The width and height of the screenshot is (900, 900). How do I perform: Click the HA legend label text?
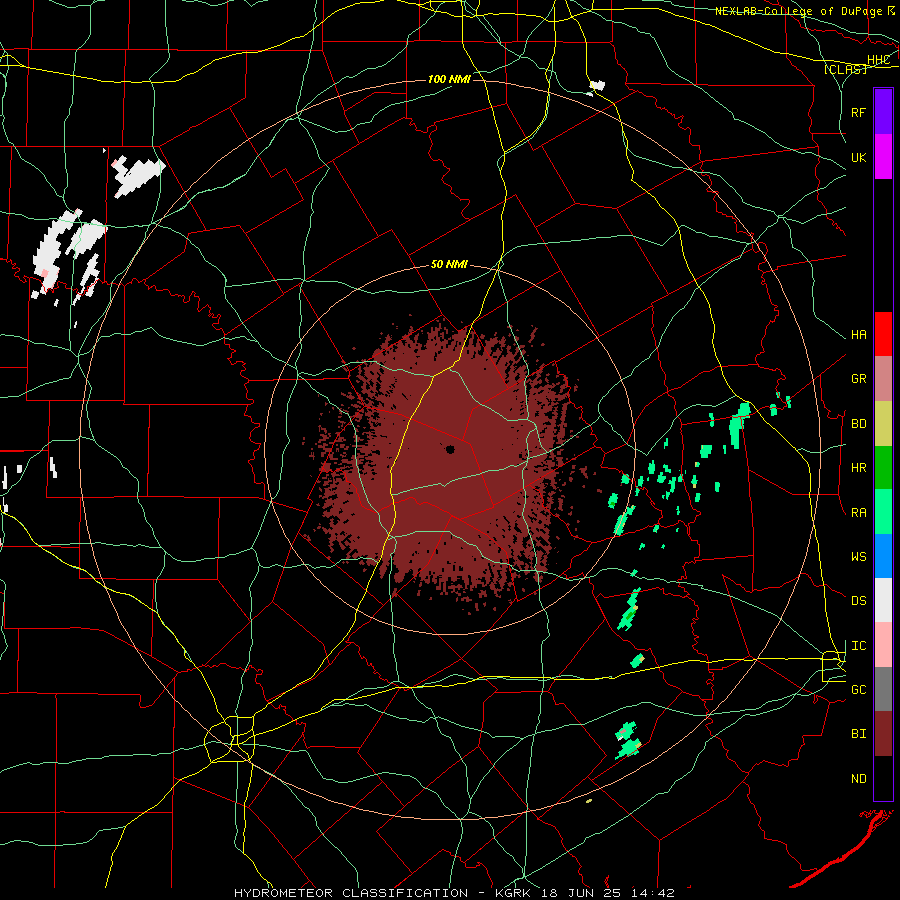point(858,335)
